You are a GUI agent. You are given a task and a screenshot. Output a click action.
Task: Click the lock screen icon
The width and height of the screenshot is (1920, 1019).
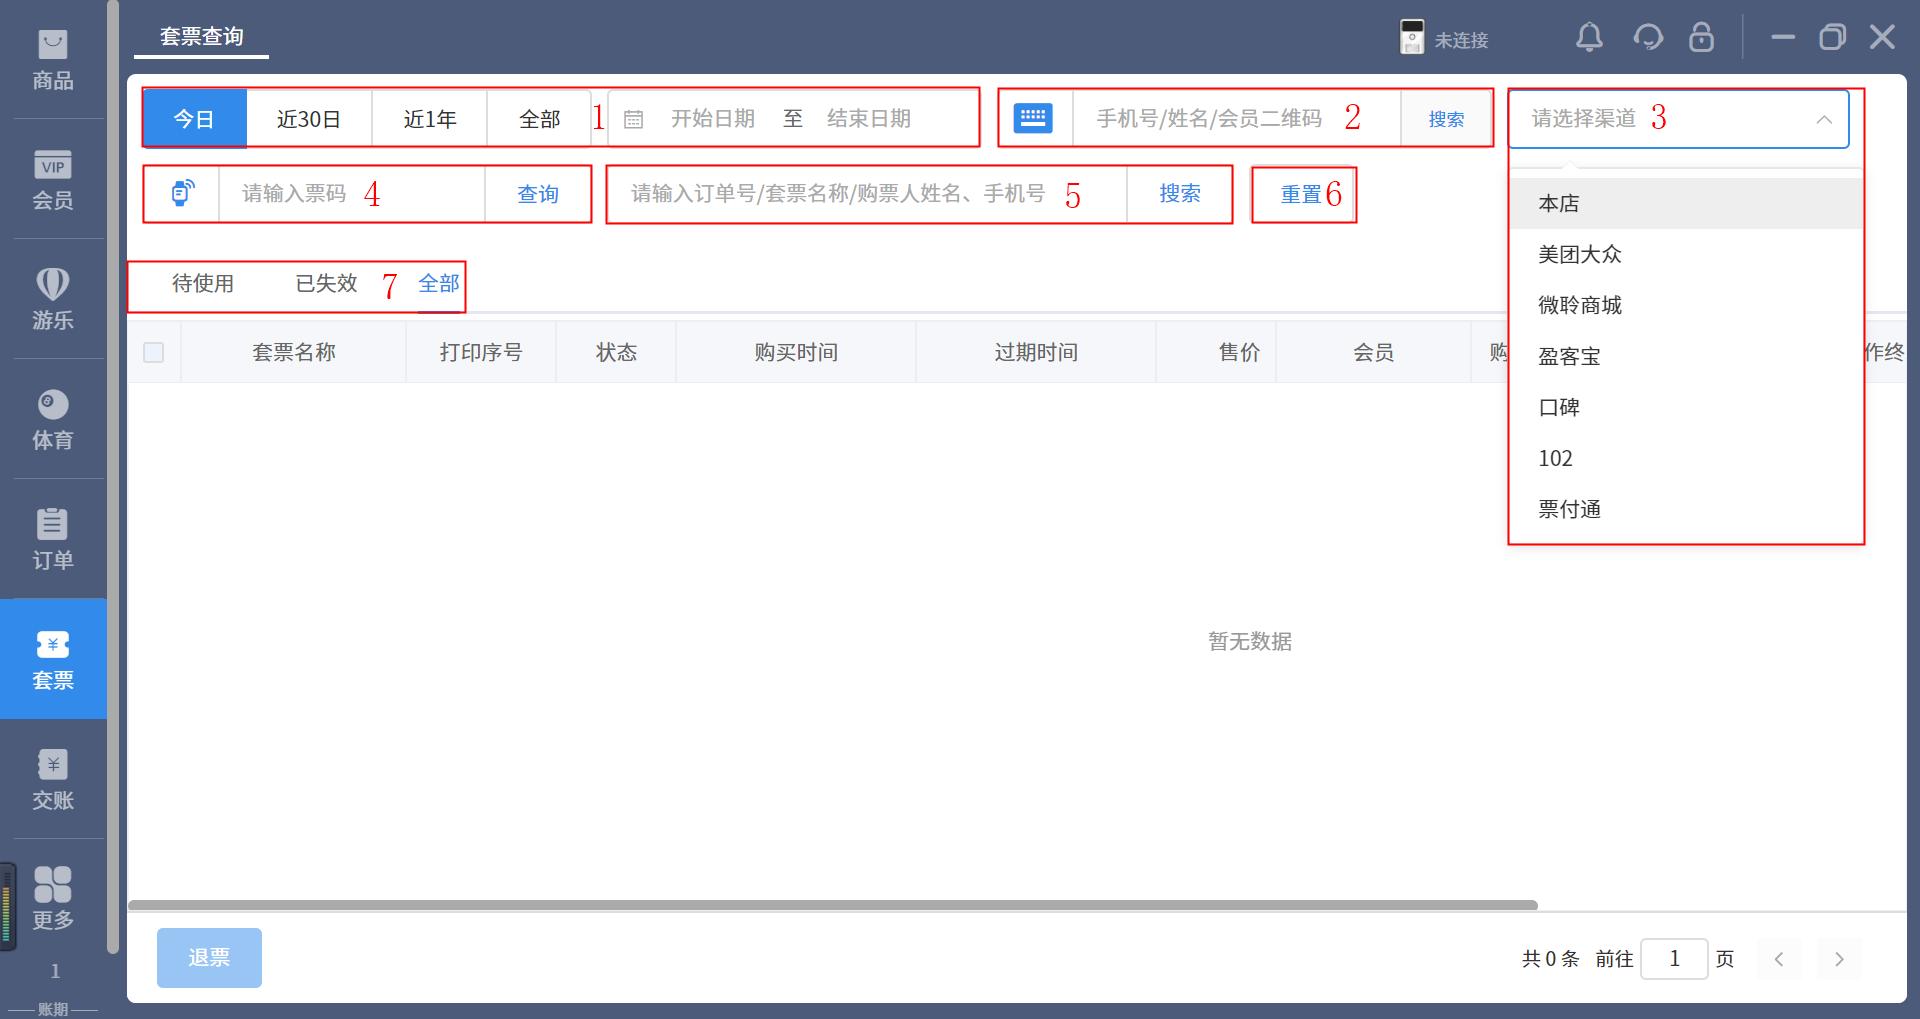pyautogui.click(x=1701, y=38)
